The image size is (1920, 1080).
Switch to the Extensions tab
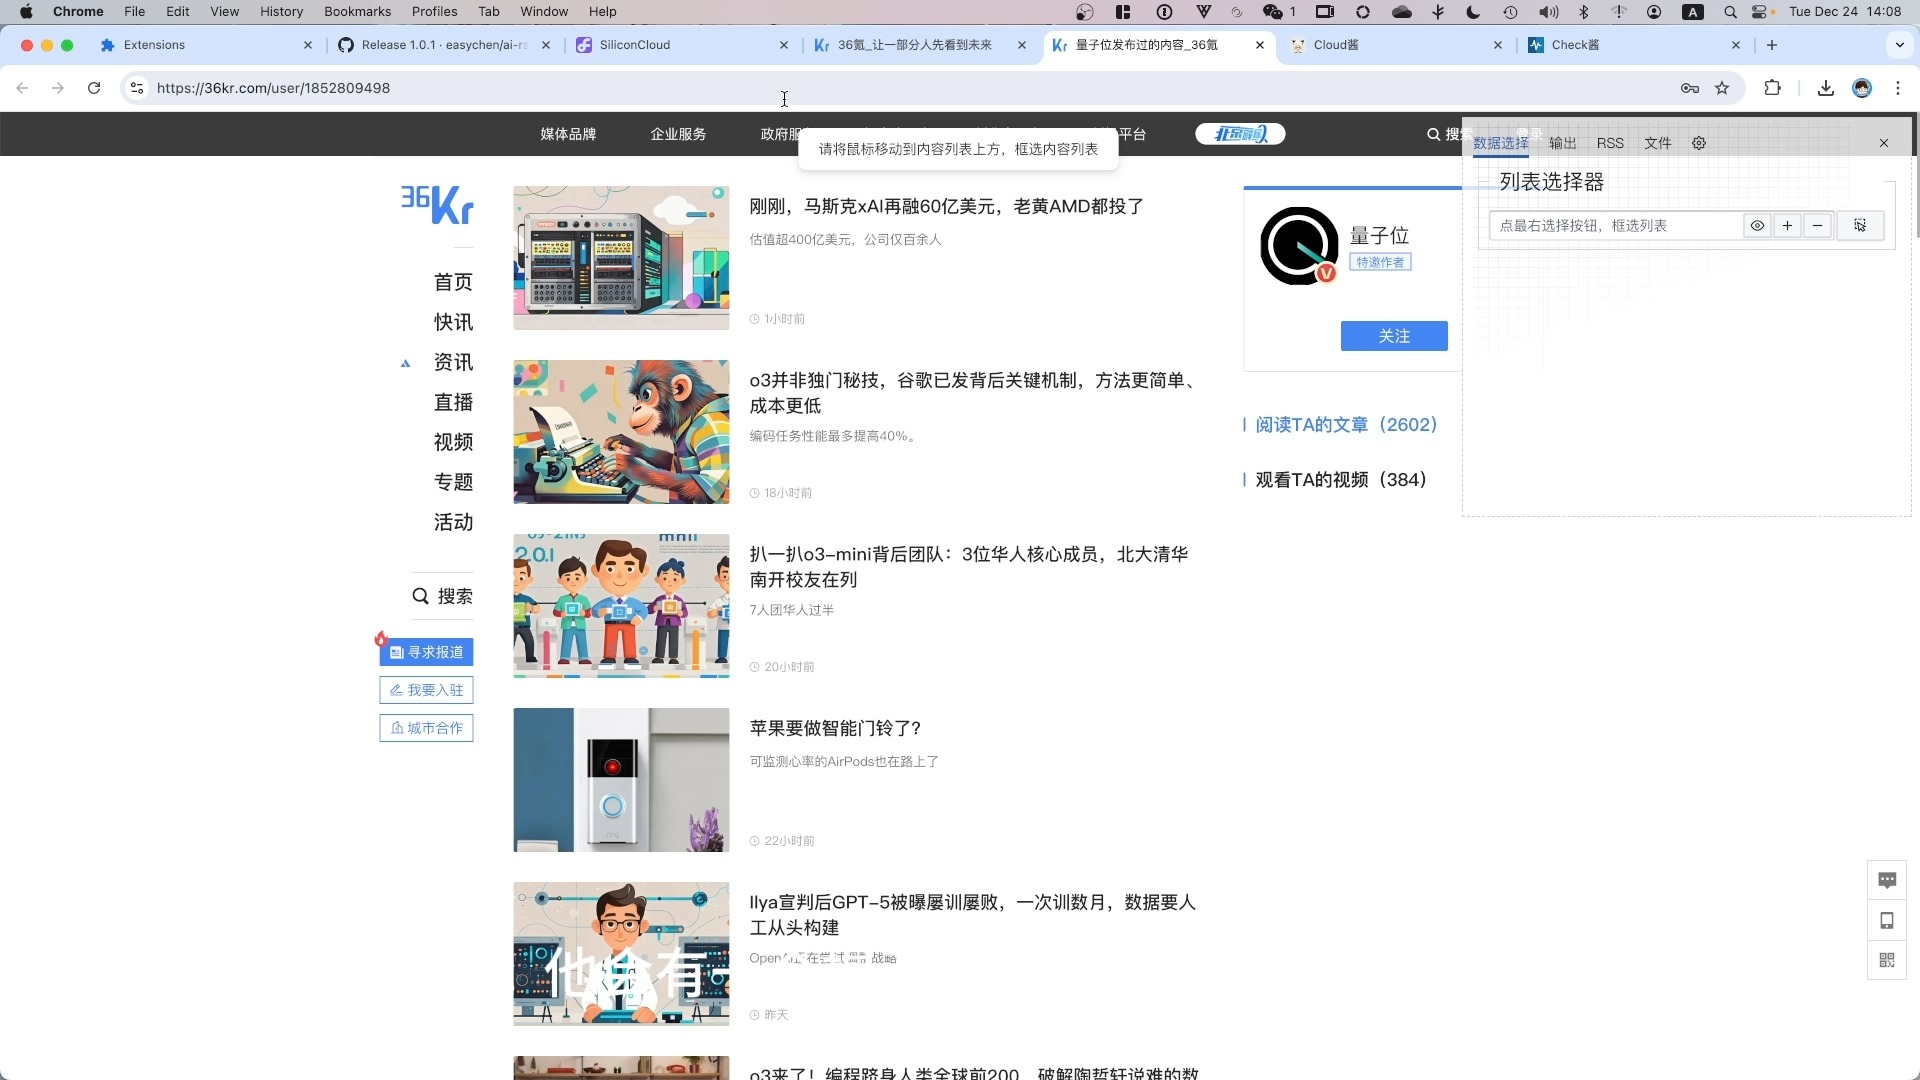[207, 45]
